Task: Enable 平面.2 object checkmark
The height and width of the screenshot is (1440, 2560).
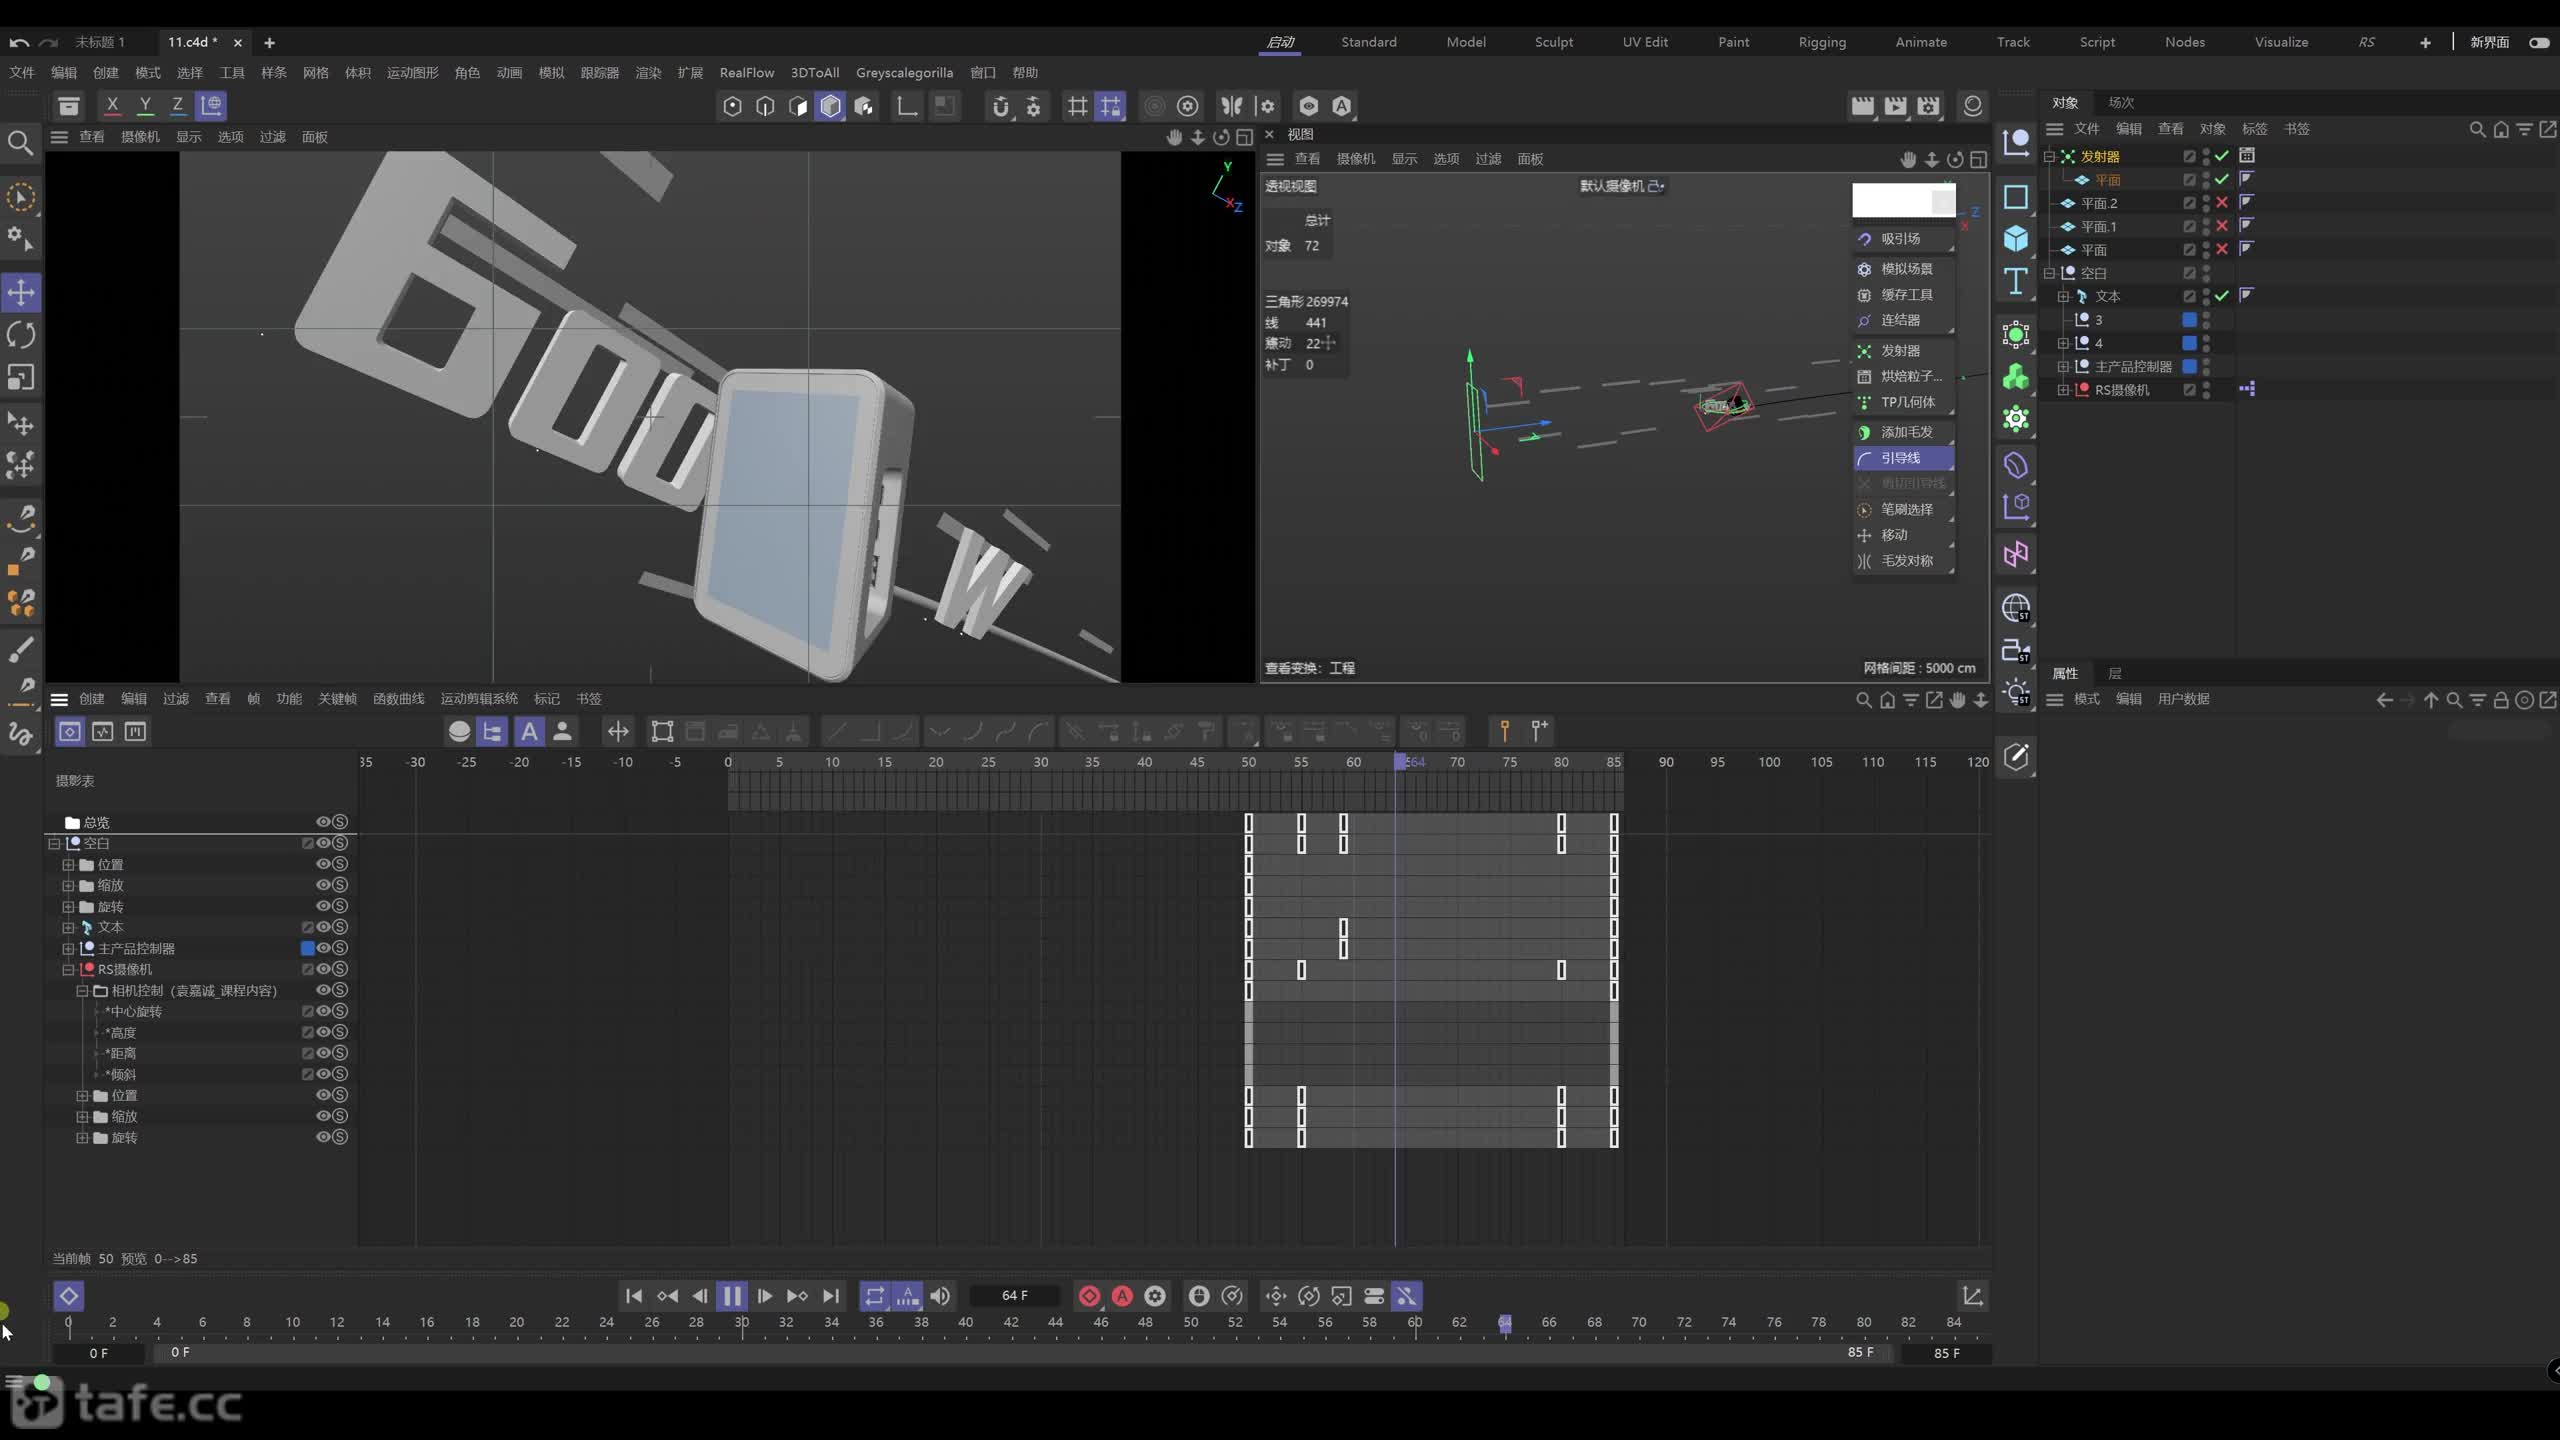Action: 2222,203
